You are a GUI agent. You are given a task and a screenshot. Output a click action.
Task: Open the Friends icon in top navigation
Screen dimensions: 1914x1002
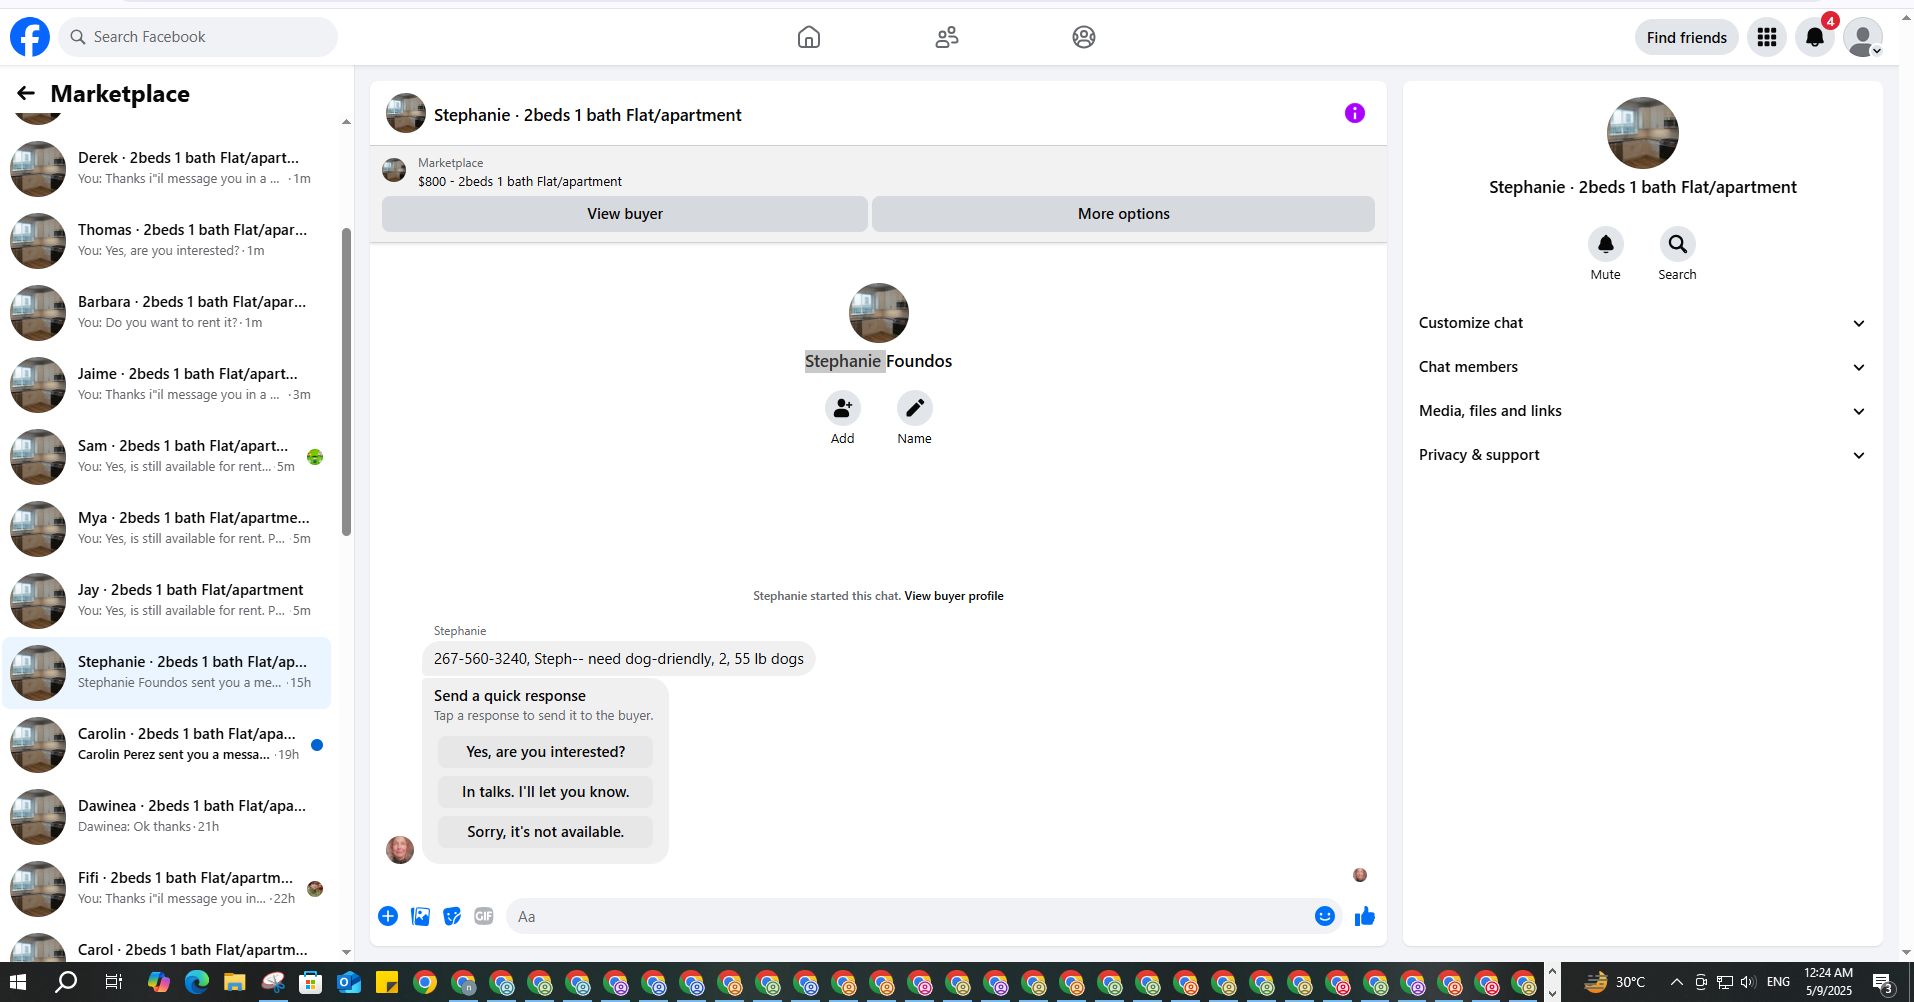(x=947, y=37)
